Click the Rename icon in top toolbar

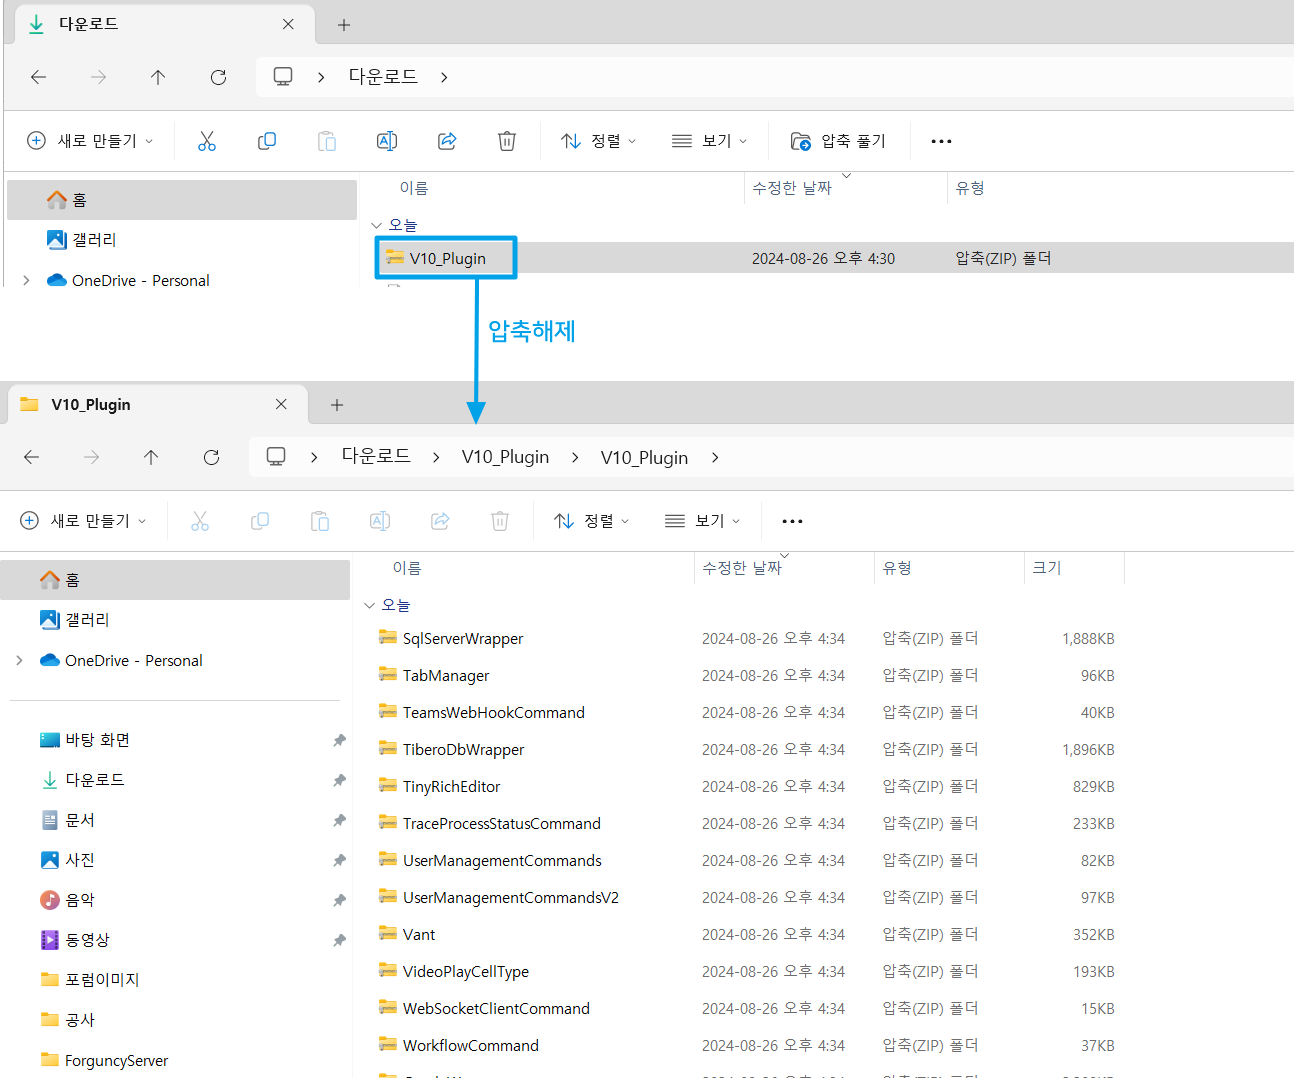point(387,141)
